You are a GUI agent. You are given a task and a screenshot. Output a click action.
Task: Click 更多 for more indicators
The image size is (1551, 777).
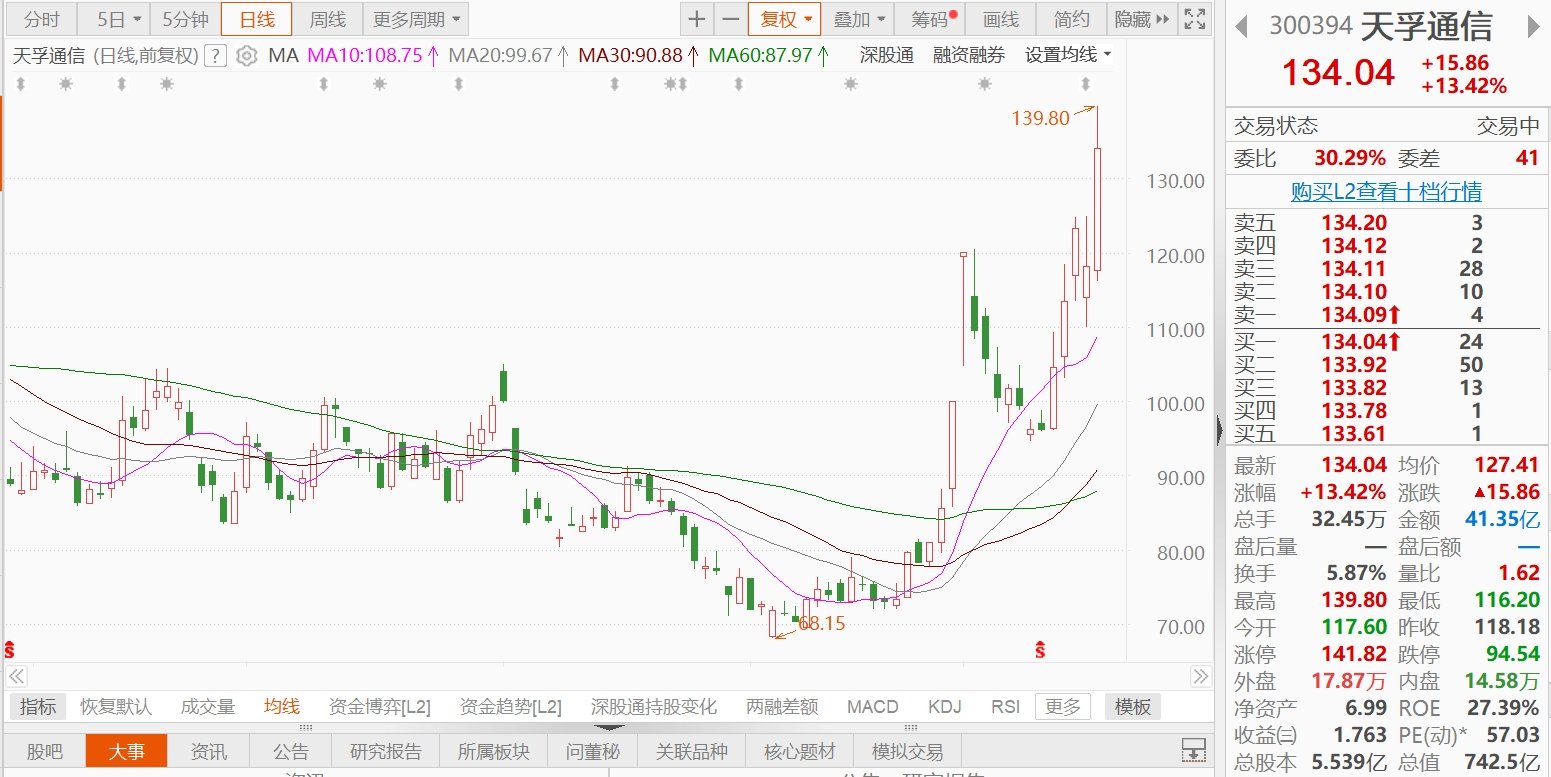coord(1063,707)
